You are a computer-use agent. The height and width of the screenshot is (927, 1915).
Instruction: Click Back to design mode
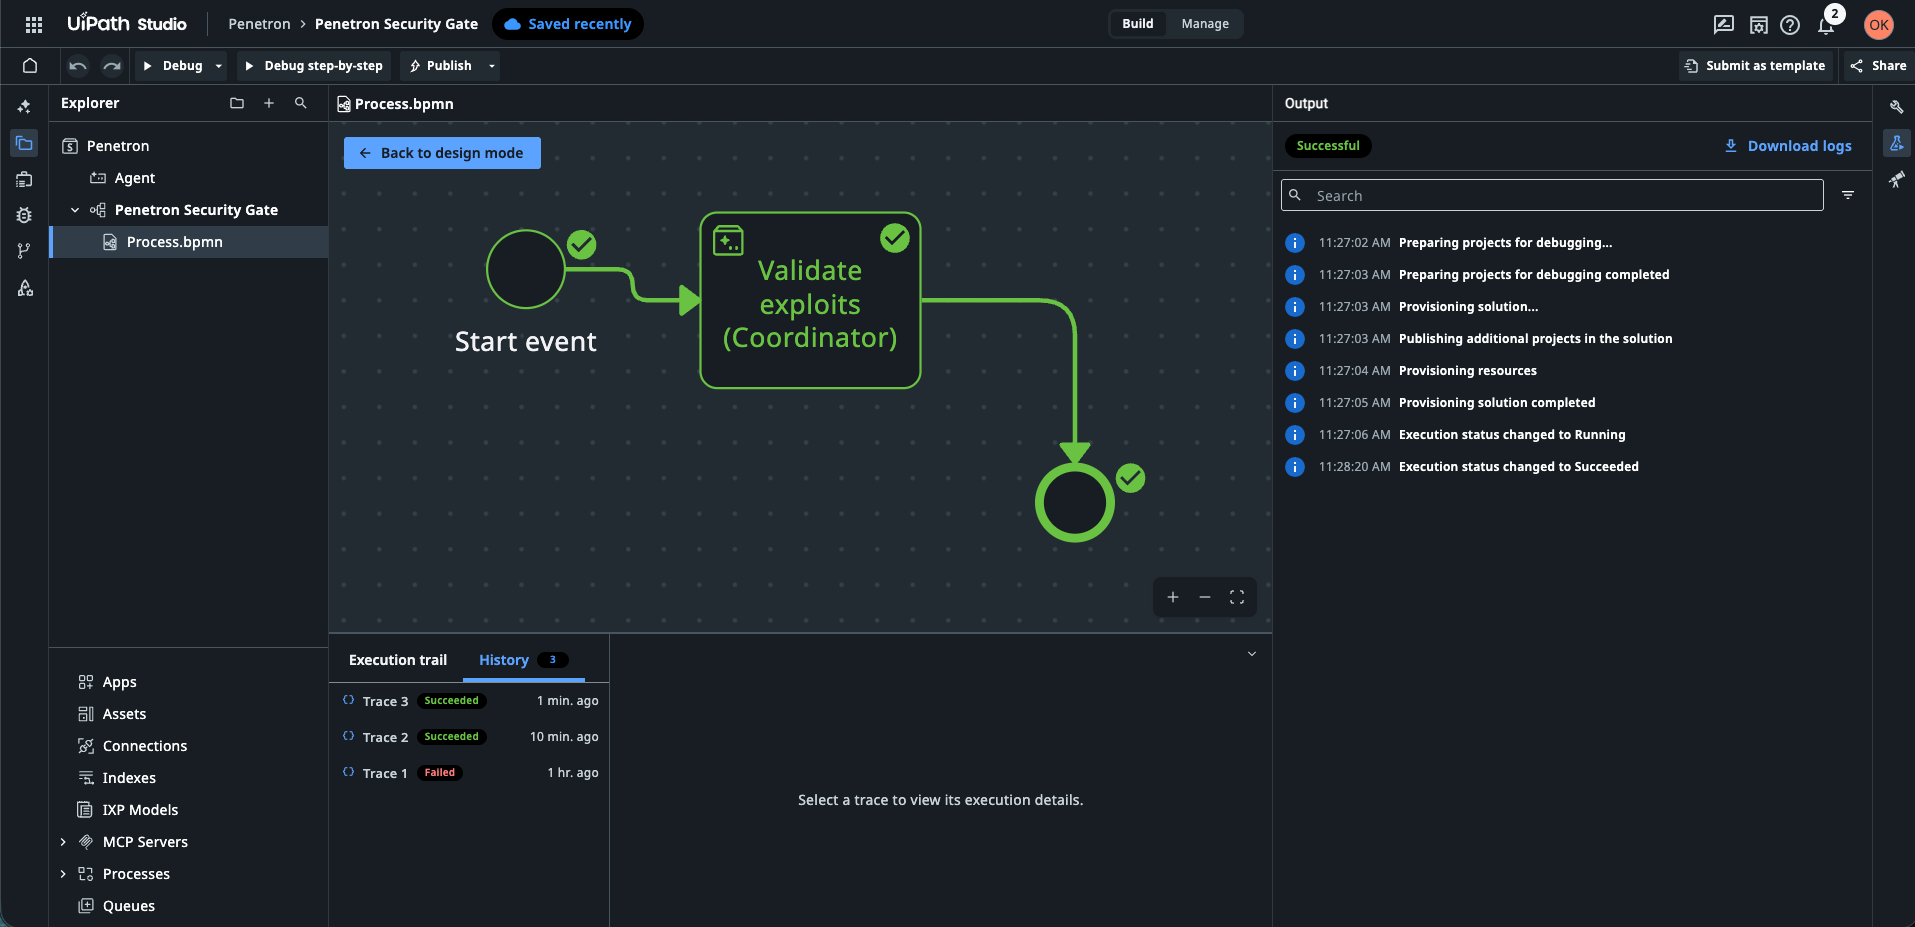[x=442, y=153]
